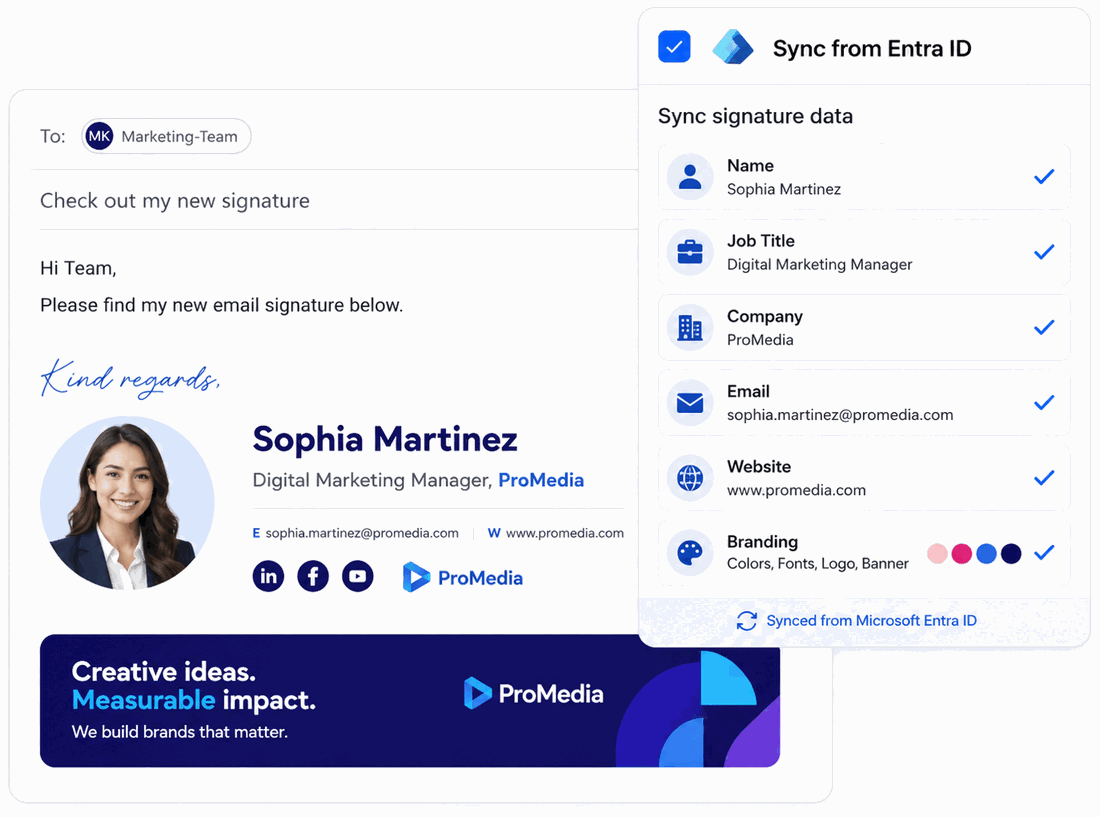Click the sync refresh arrows icon
The width and height of the screenshot is (1100, 817).
pos(746,621)
